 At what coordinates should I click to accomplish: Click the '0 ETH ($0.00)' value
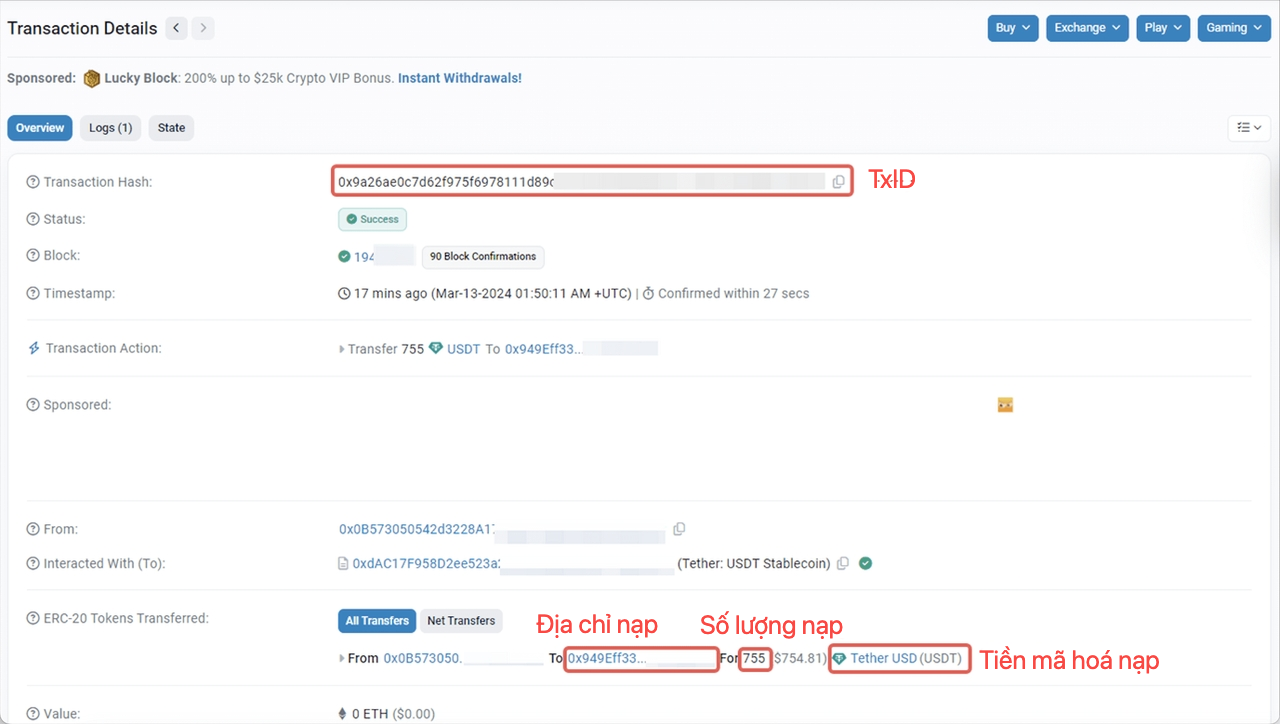click(394, 714)
